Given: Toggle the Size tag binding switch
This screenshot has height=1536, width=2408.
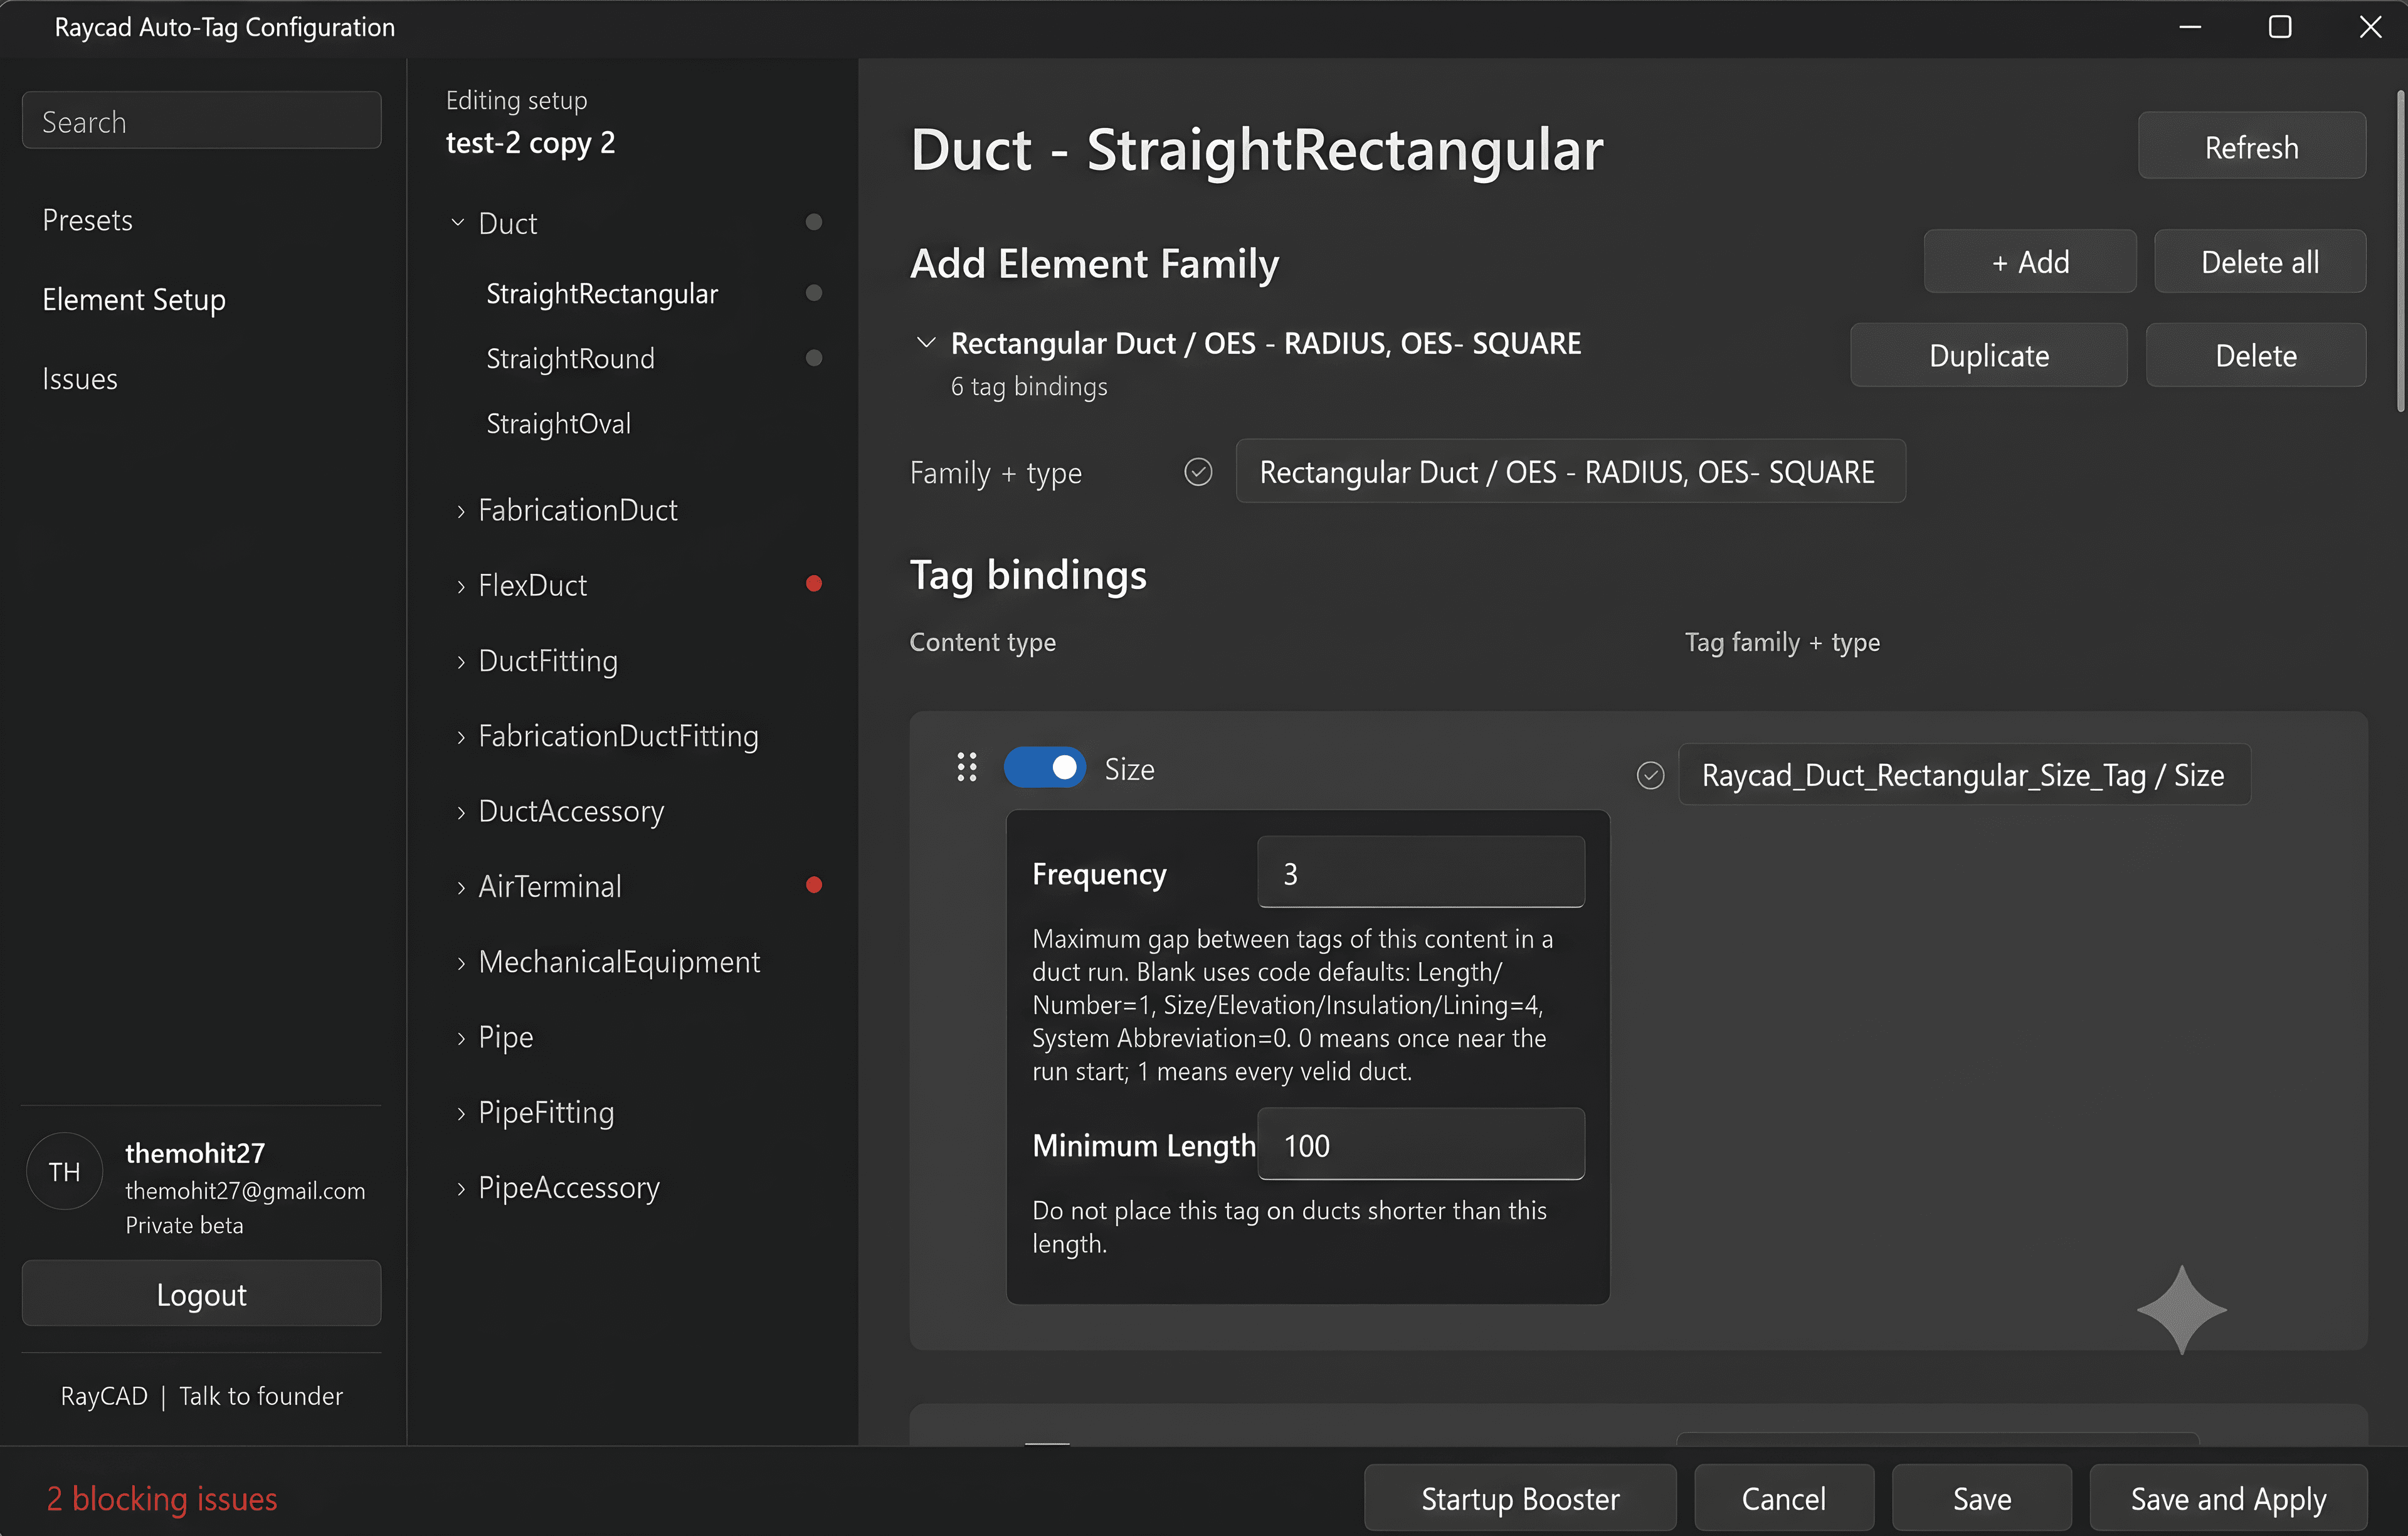Looking at the screenshot, I should tap(1044, 768).
